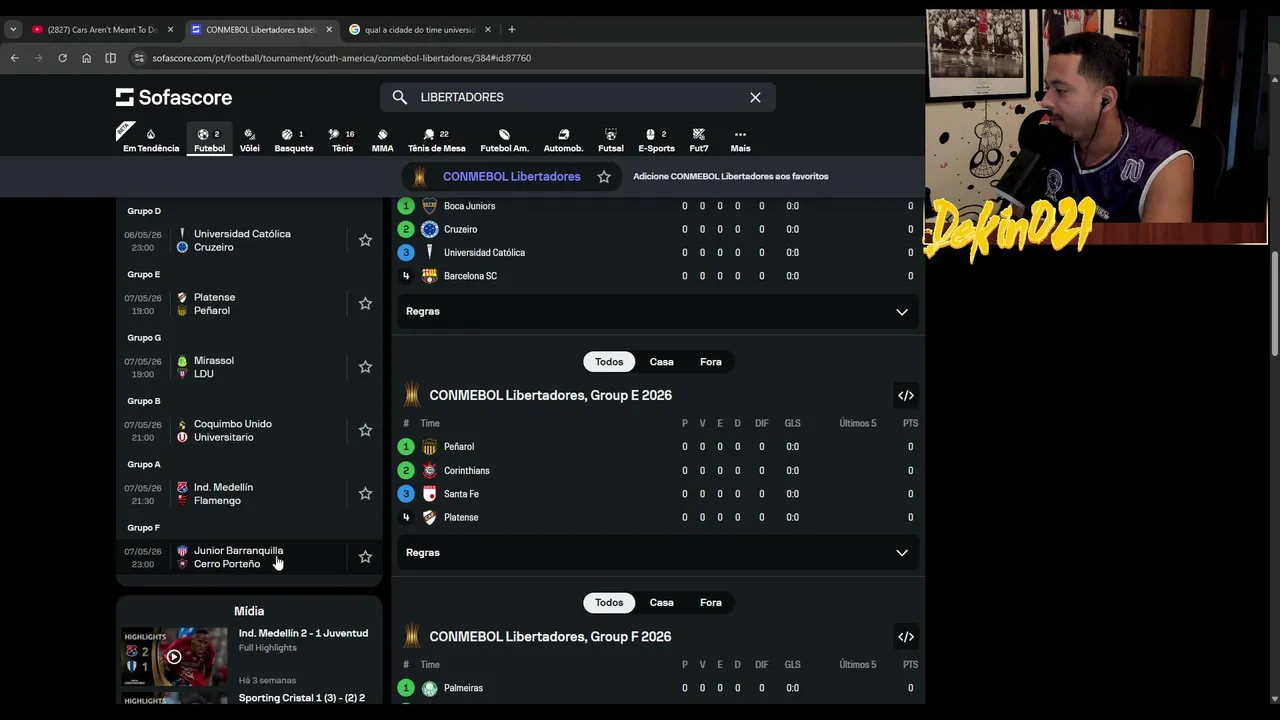Open Santa Fe team row
The height and width of the screenshot is (720, 1280).
pos(657,494)
